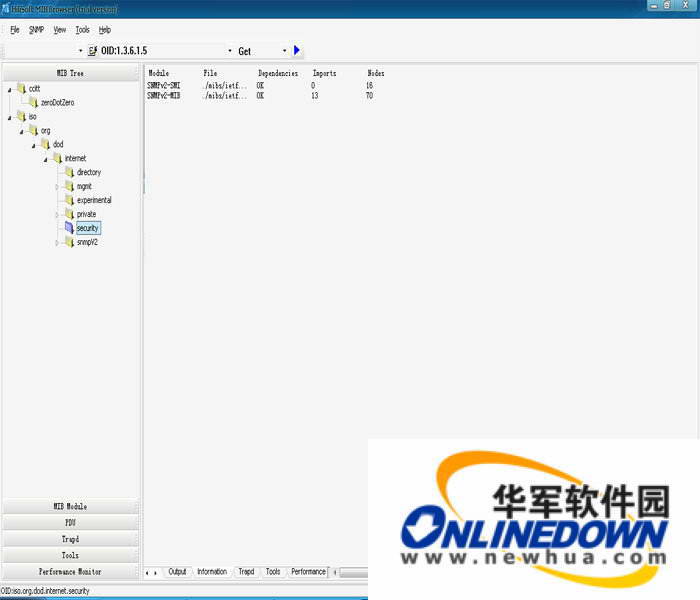Viewport: 700px width, 600px height.
Task: Click the OID edit icon beside OID field
Action: click(92, 51)
